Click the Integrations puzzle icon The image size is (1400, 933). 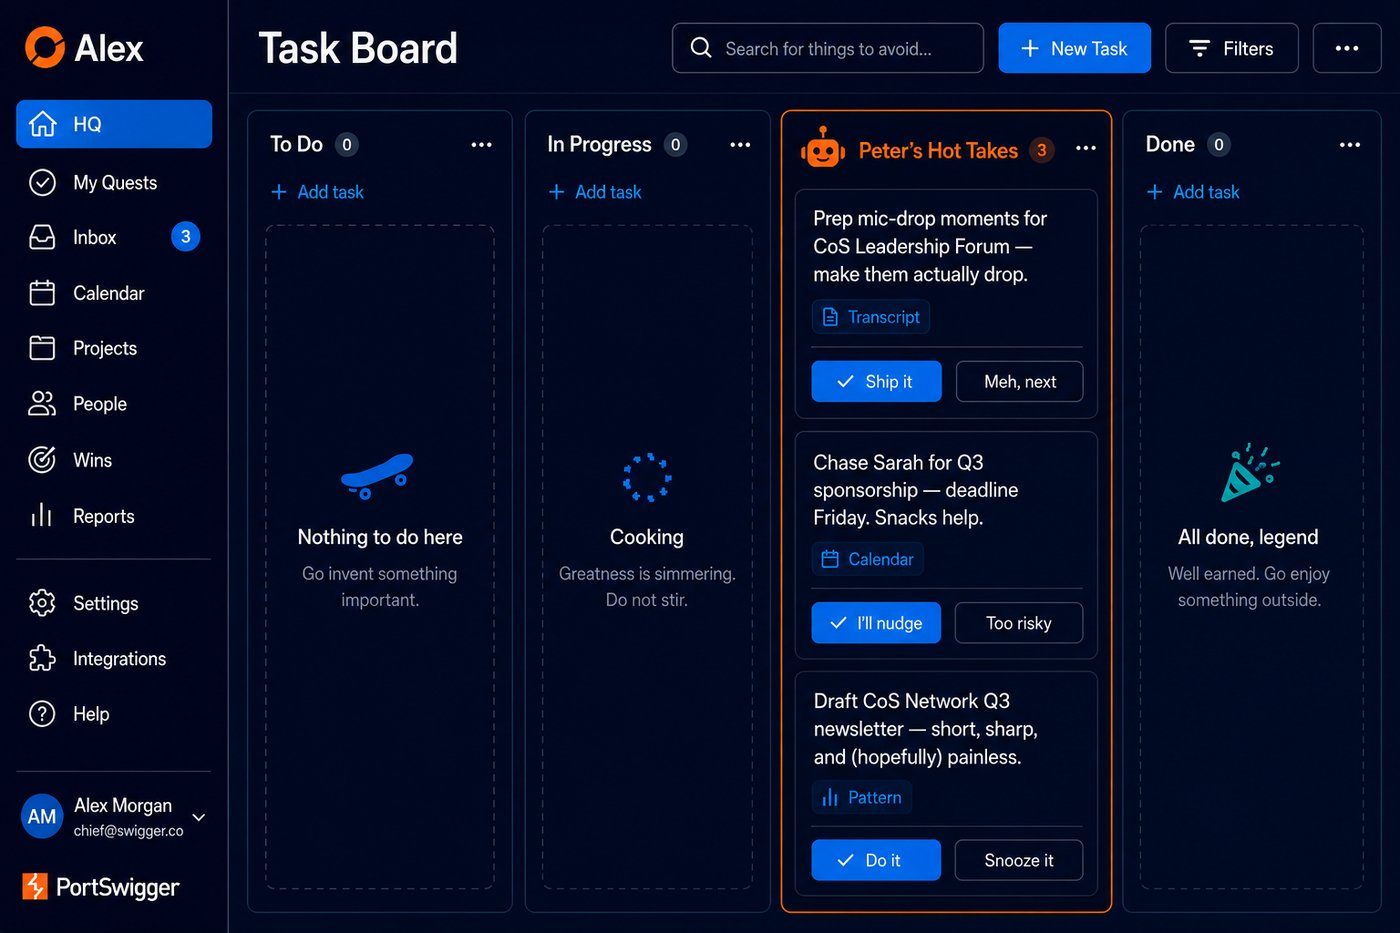(42, 658)
